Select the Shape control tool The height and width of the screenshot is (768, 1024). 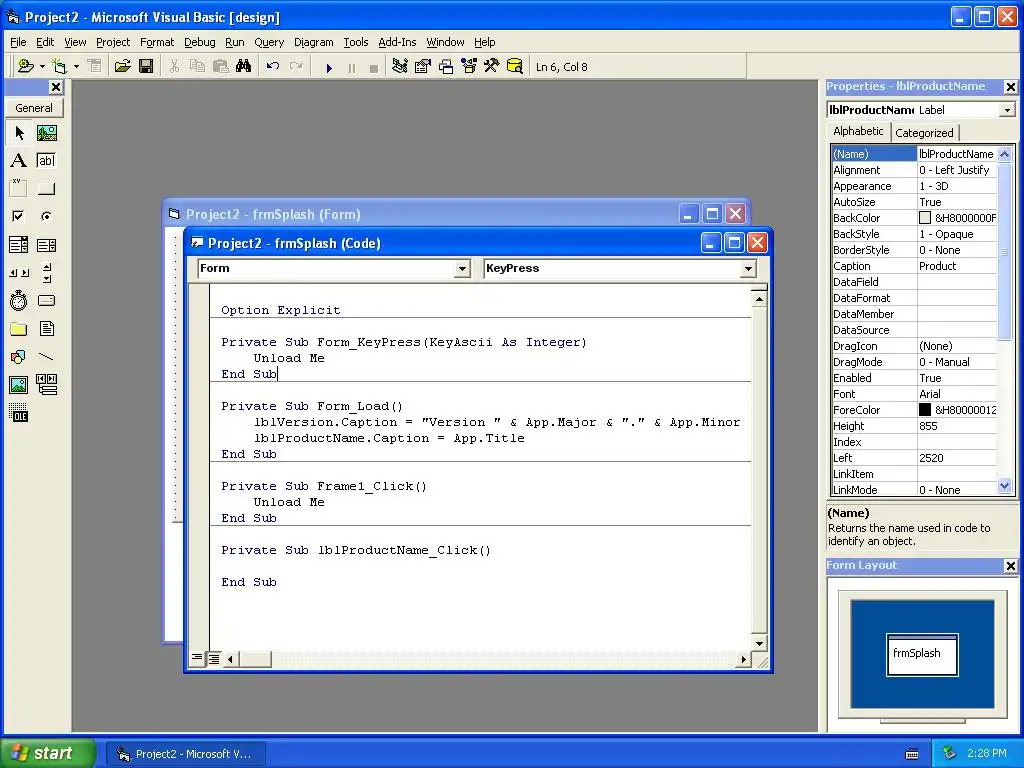19,357
